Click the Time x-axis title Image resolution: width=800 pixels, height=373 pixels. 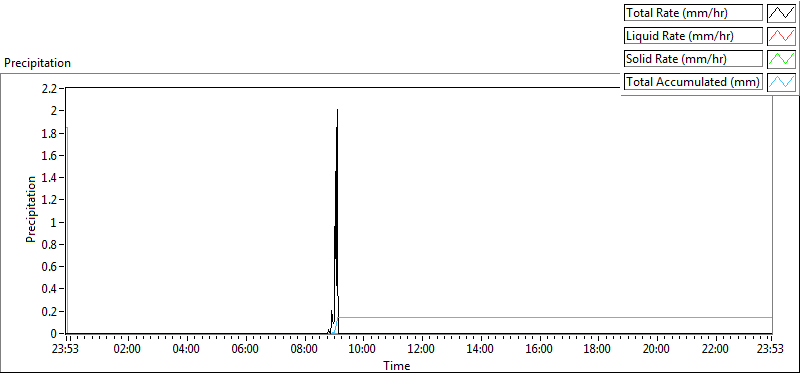(396, 365)
